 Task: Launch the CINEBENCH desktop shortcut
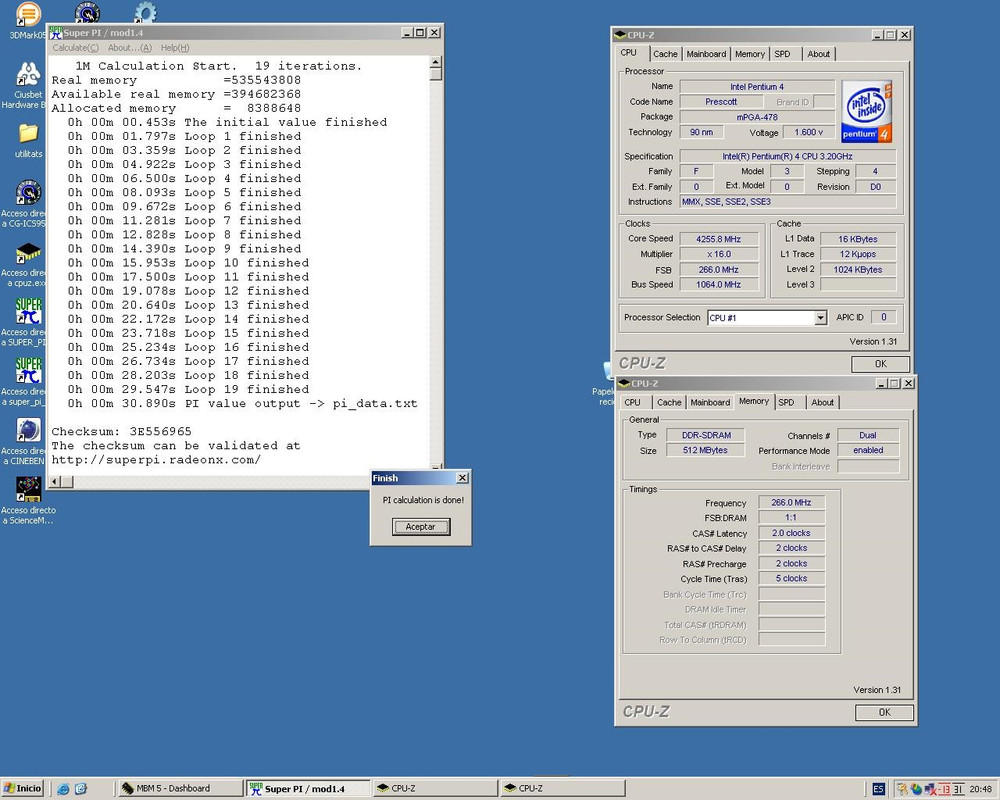coord(29,430)
